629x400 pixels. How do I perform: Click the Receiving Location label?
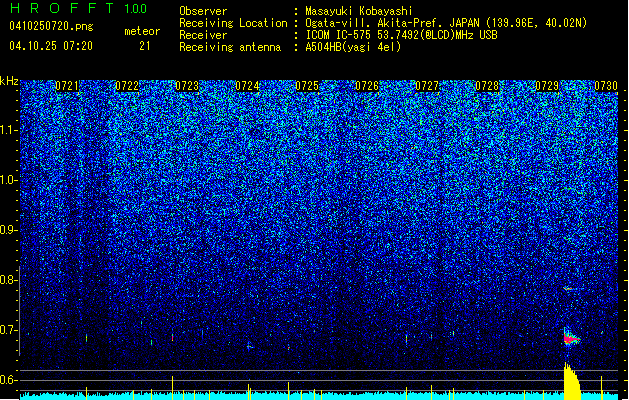coord(233,23)
